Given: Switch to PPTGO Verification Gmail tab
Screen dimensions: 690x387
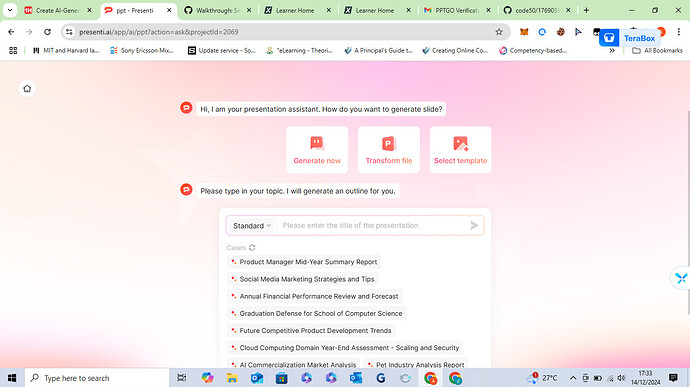Looking at the screenshot, I should [x=456, y=10].
